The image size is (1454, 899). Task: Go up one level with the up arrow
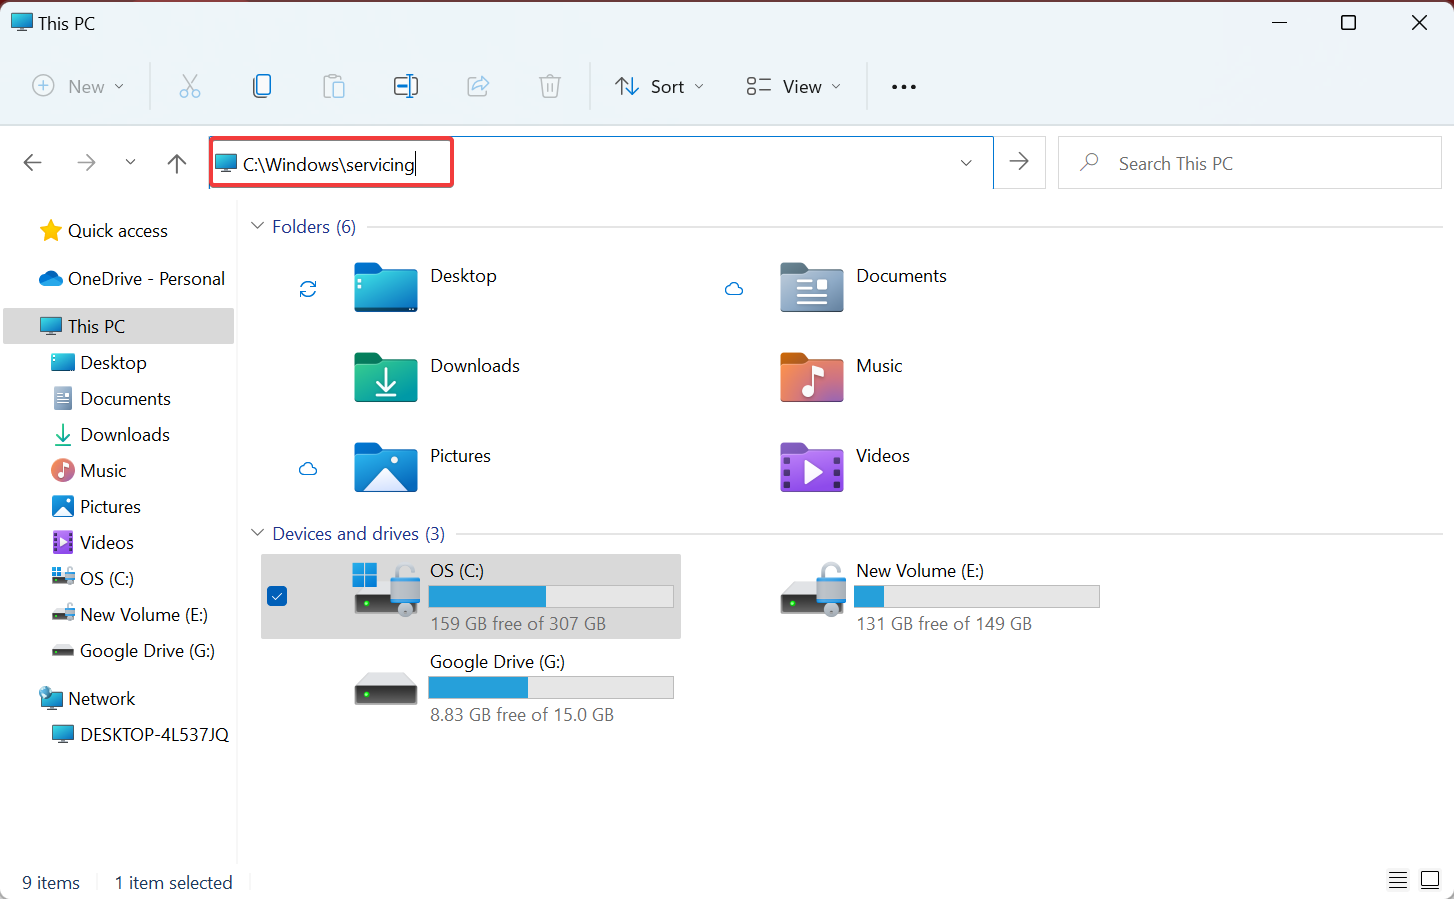[177, 163]
